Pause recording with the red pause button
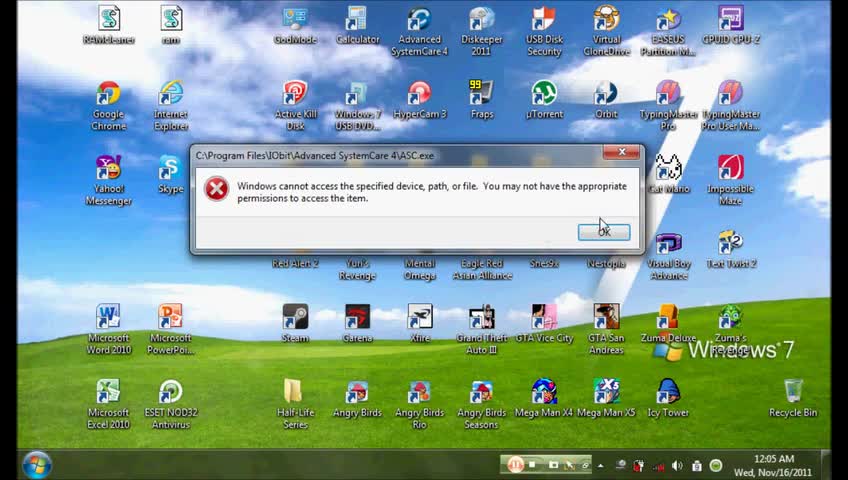Viewport: 848px width, 480px height. [515, 464]
